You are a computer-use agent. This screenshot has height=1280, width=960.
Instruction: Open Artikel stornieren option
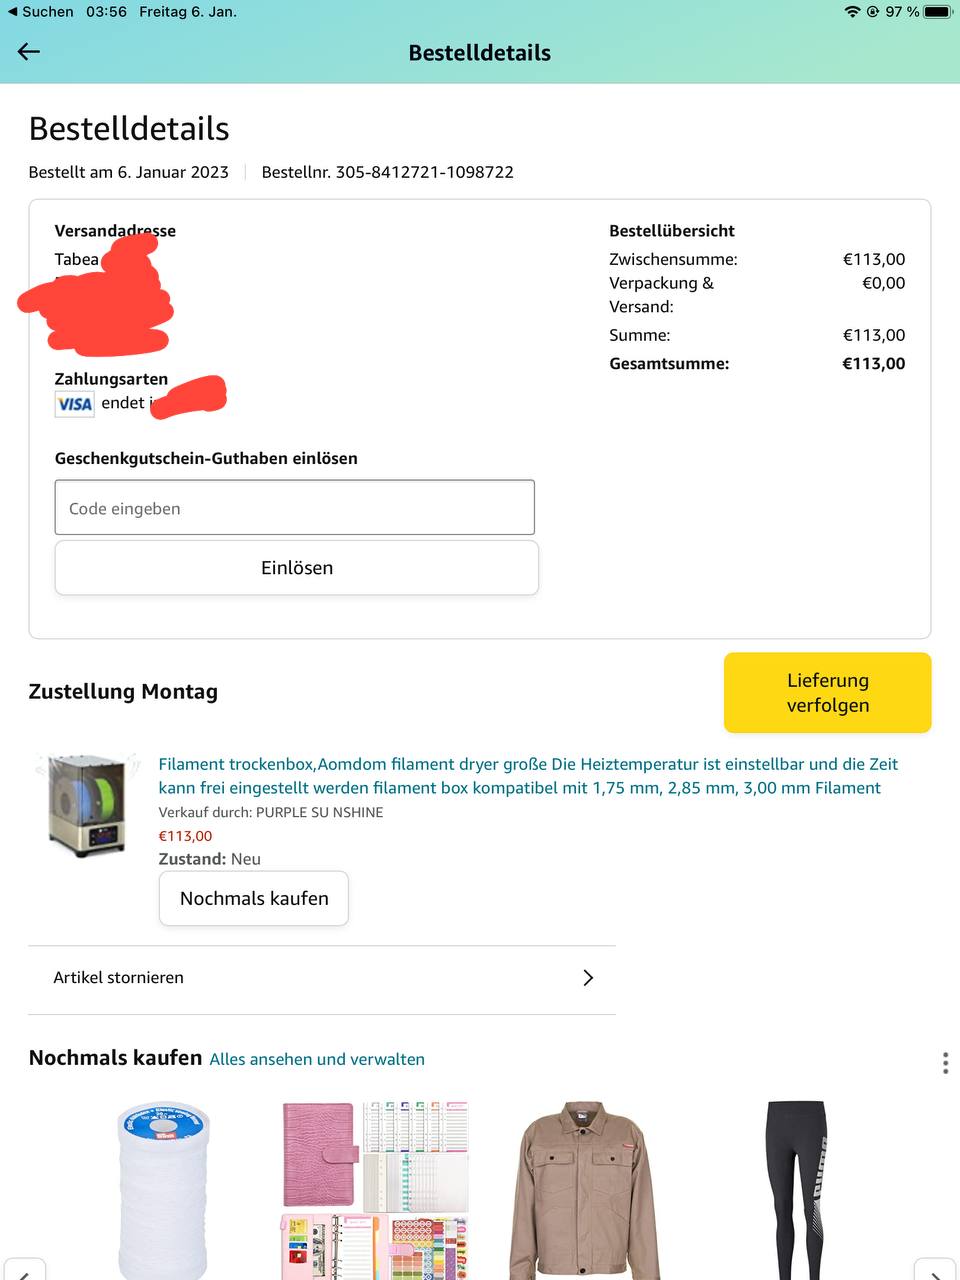coord(322,978)
